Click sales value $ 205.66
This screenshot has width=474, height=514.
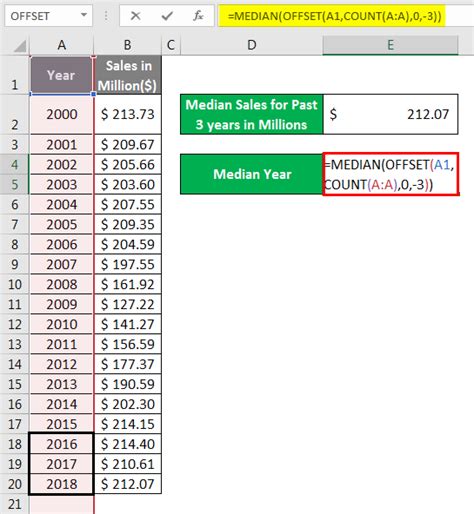point(128,165)
